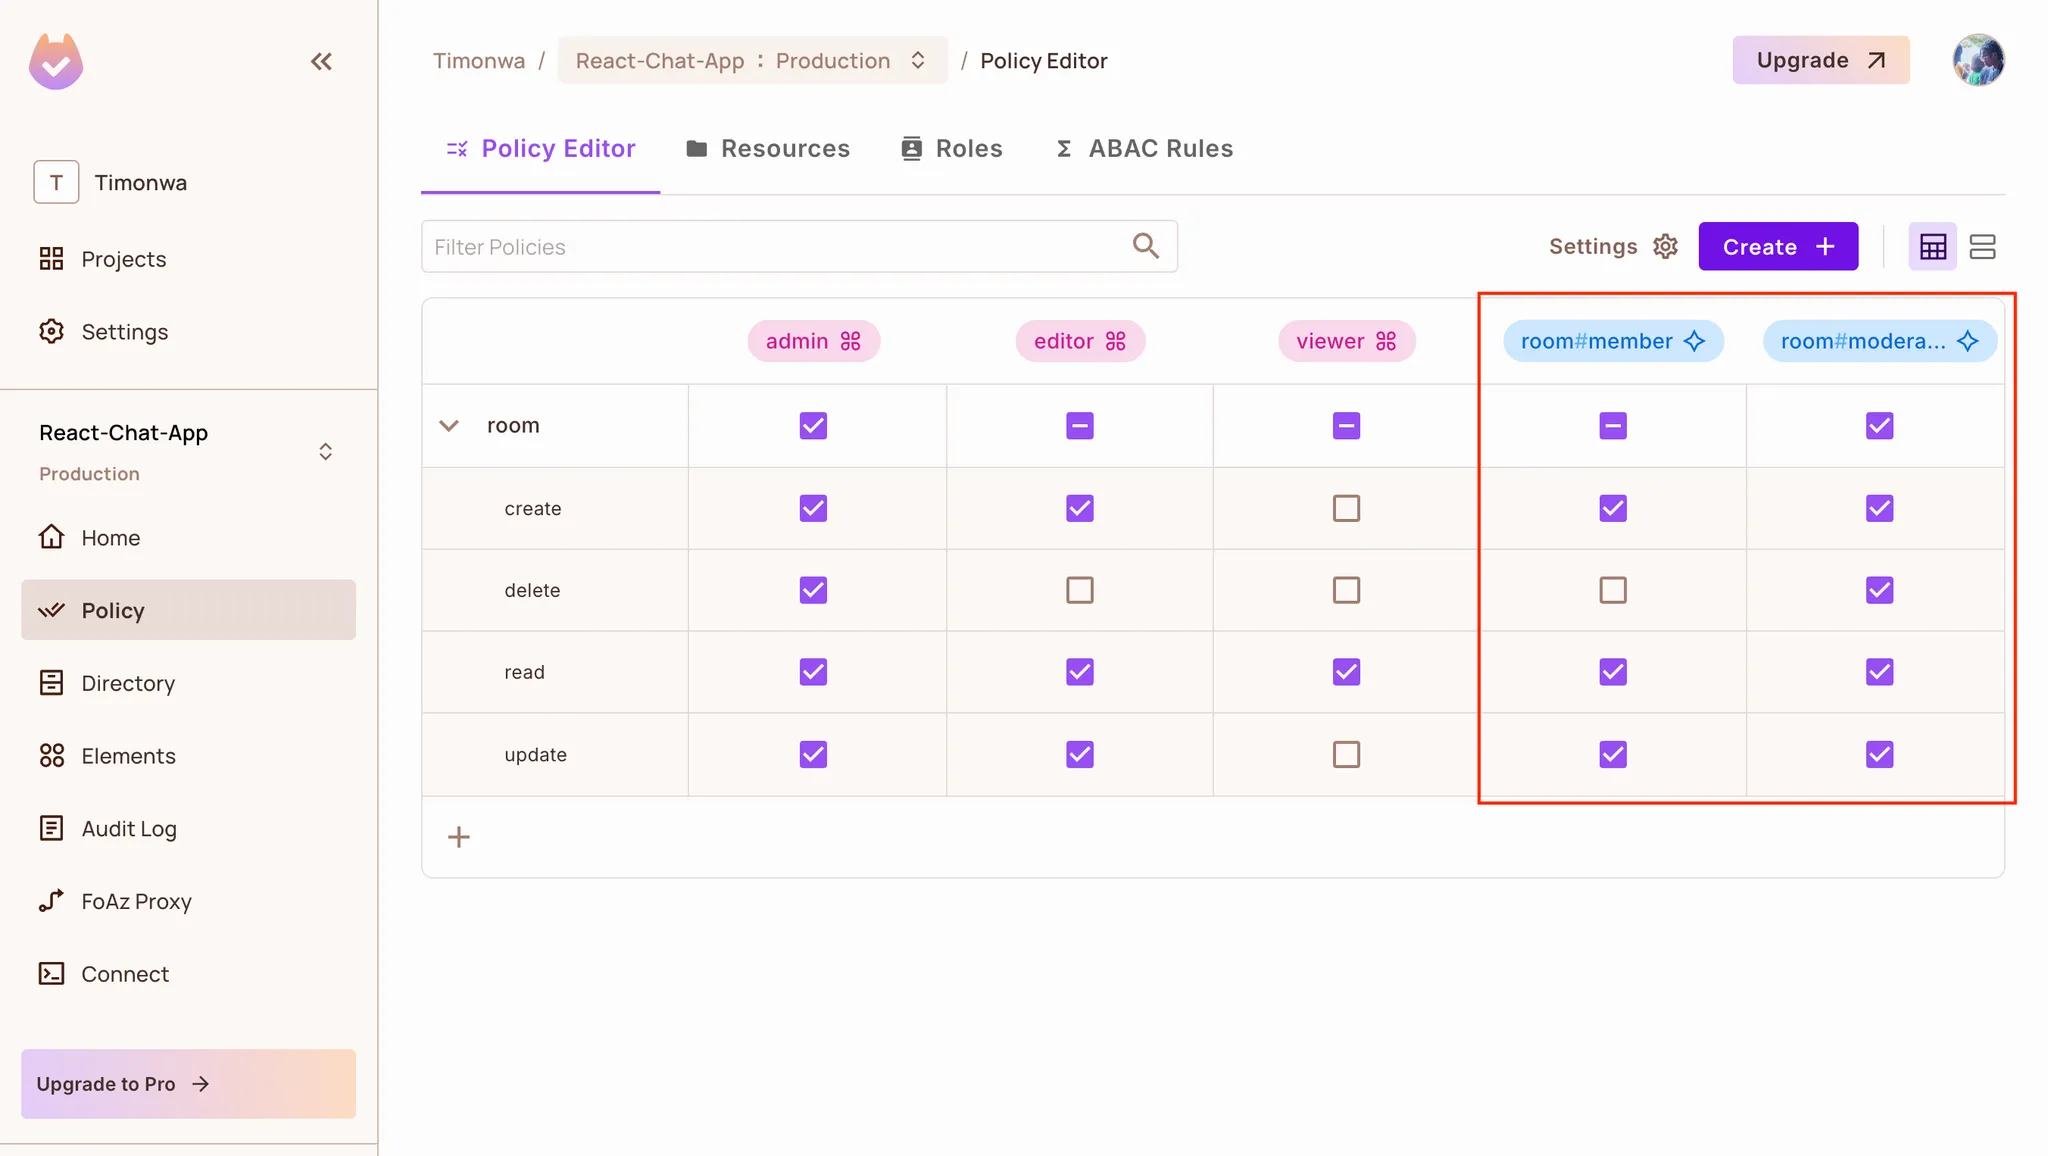Click the Permit logo icon
The height and width of the screenshot is (1156, 2048).
[56, 62]
